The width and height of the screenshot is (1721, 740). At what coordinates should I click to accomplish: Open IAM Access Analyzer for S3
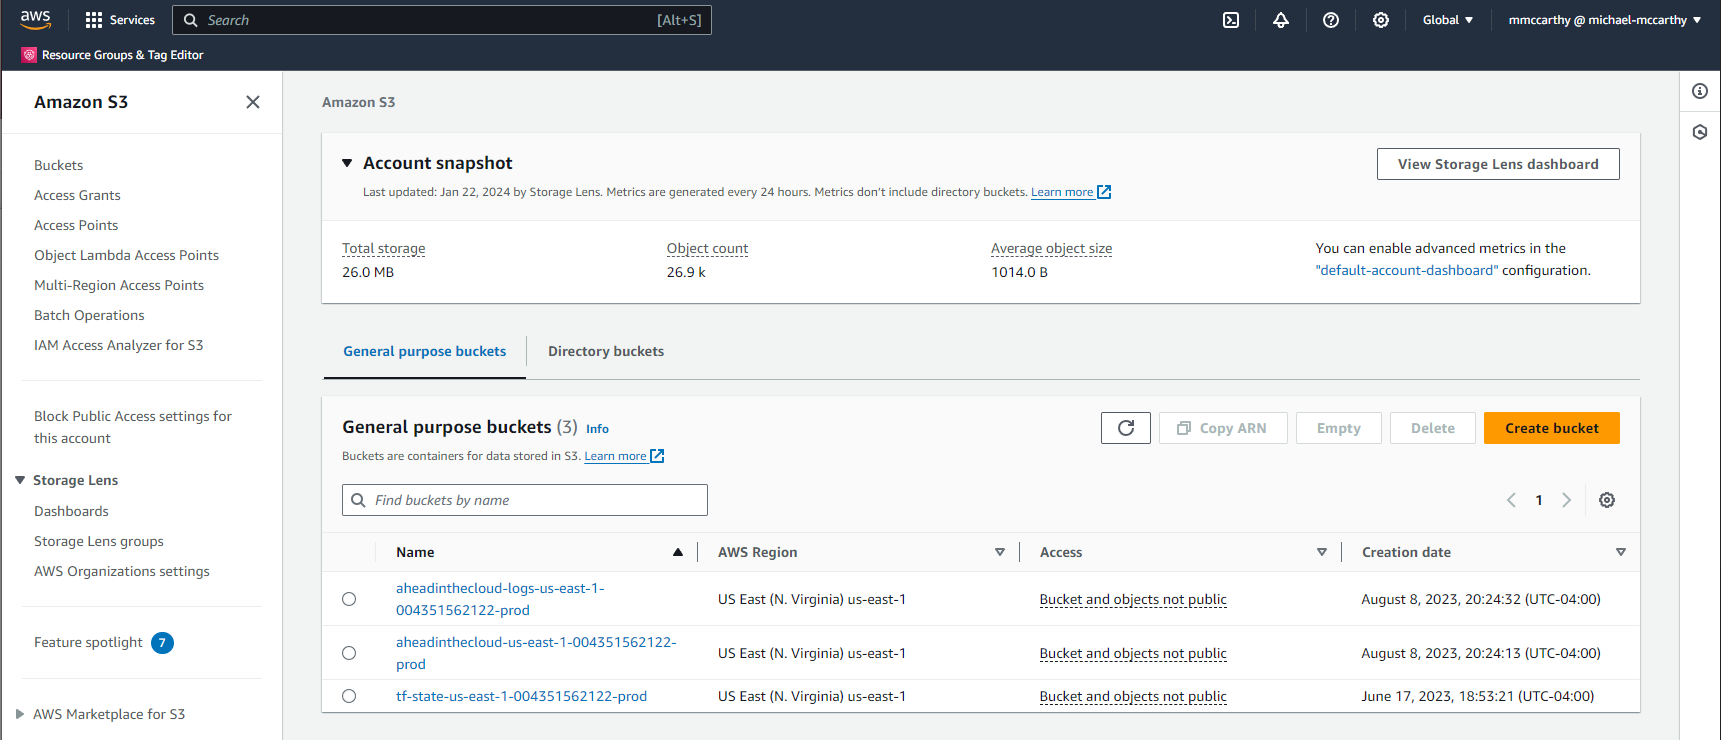point(118,345)
